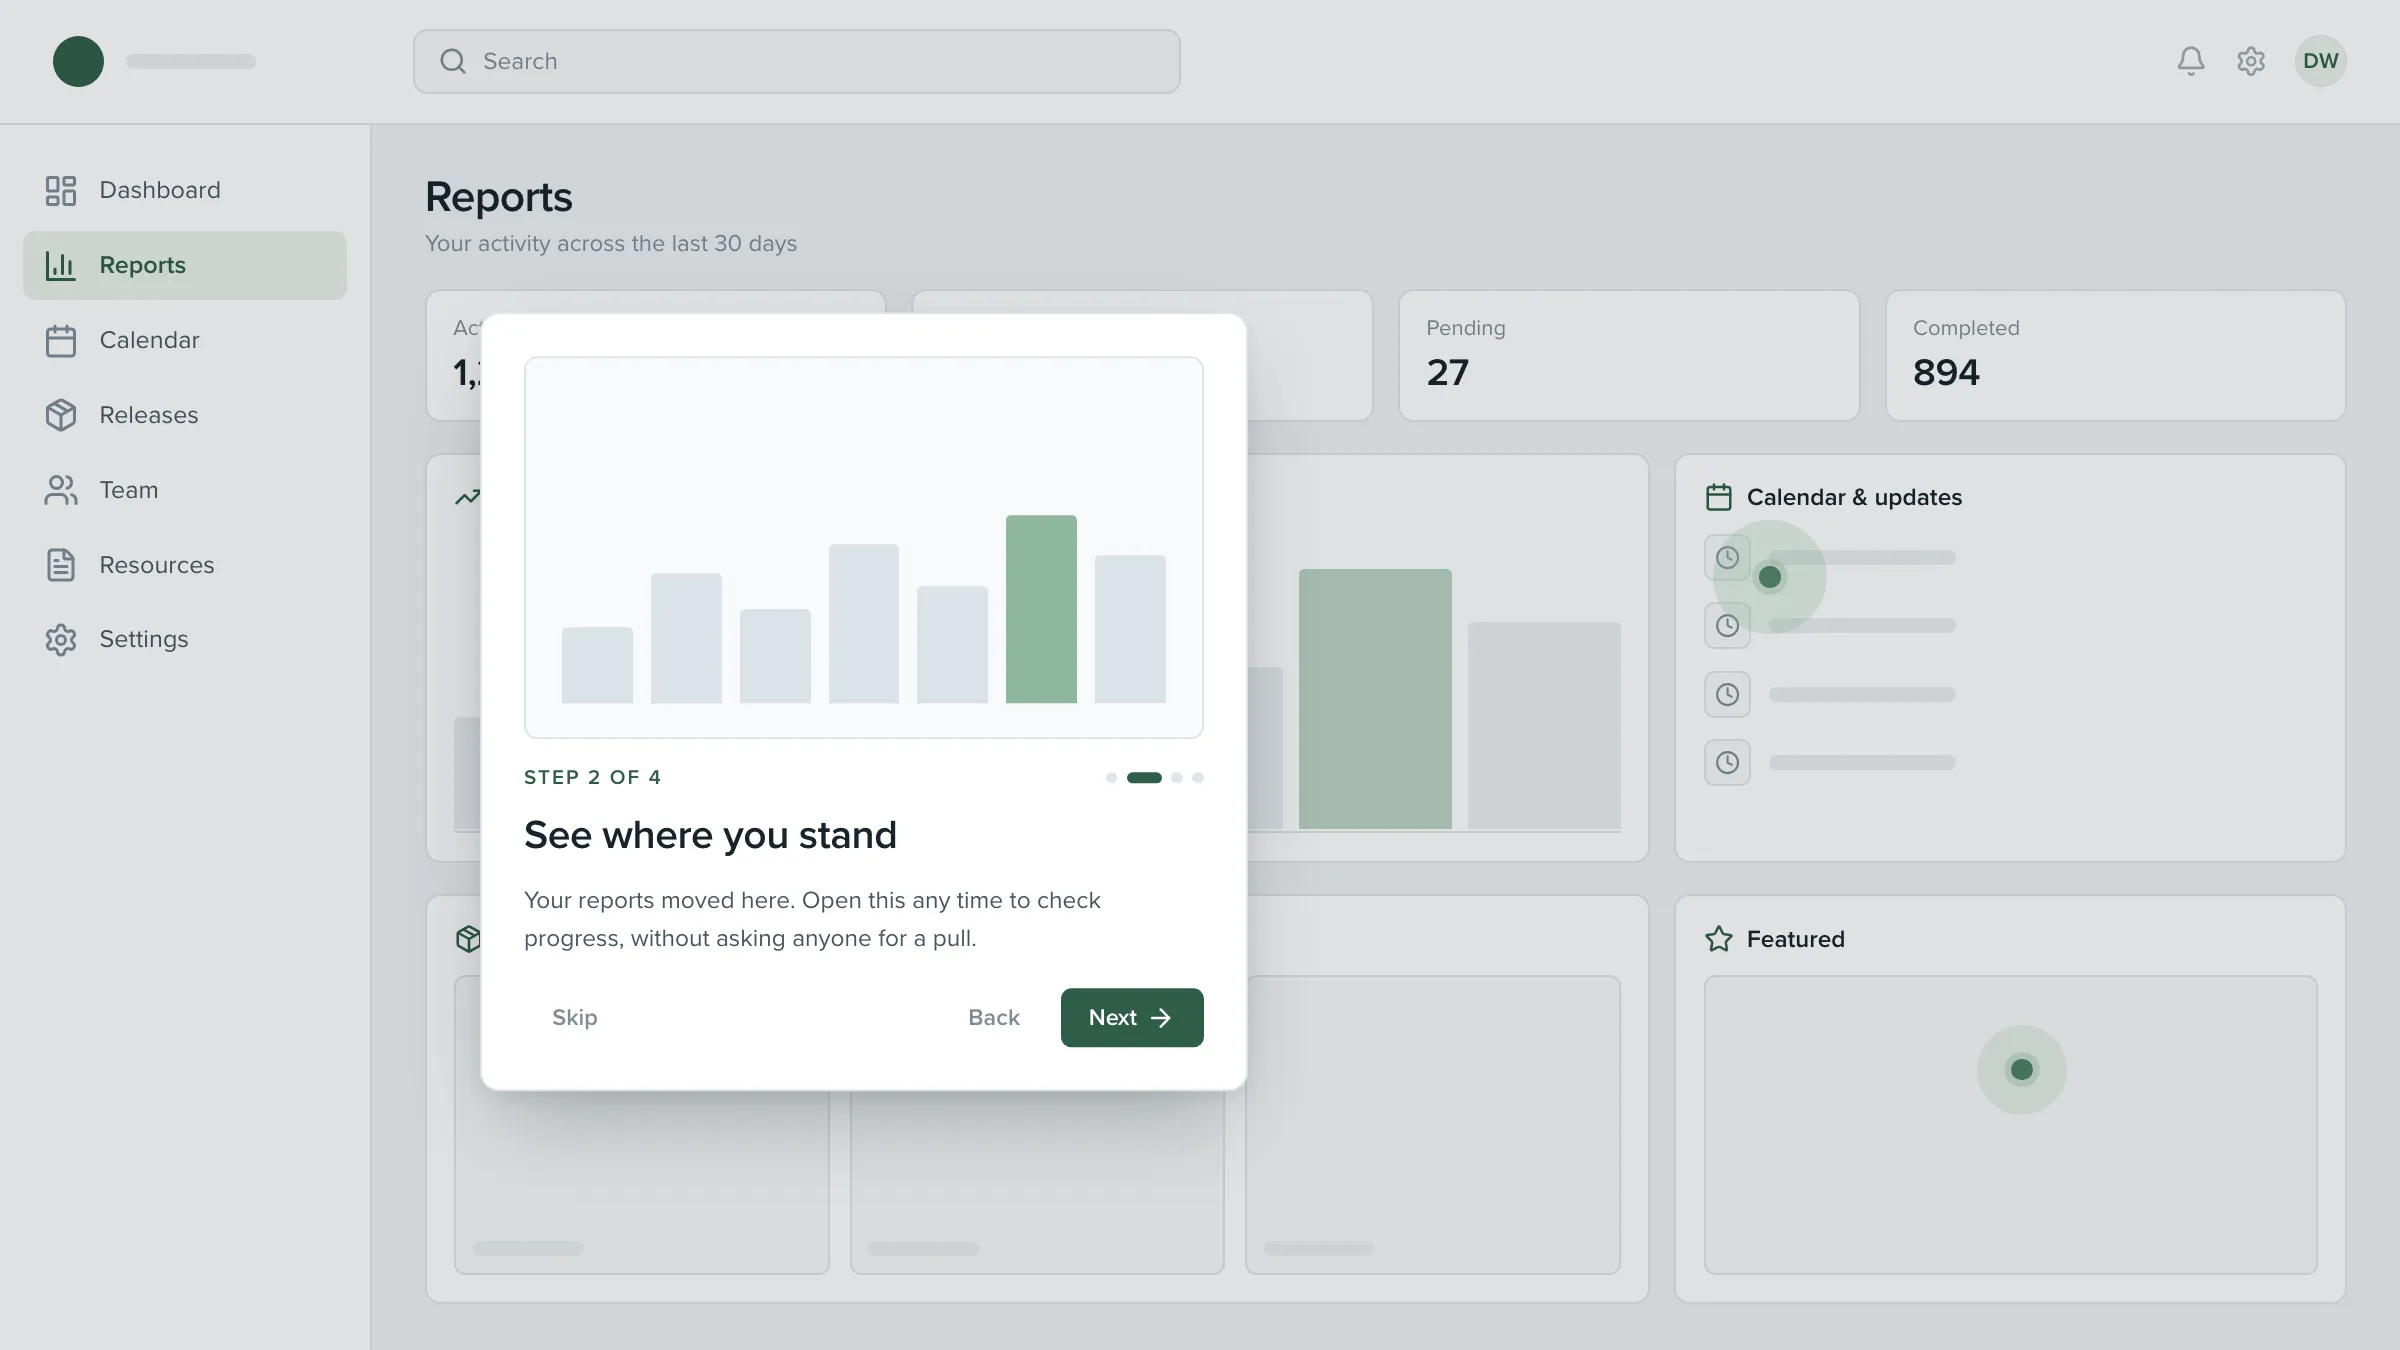Click the package icon beside the dialog
Image resolution: width=2400 pixels, height=1350 pixels.
[x=468, y=939]
